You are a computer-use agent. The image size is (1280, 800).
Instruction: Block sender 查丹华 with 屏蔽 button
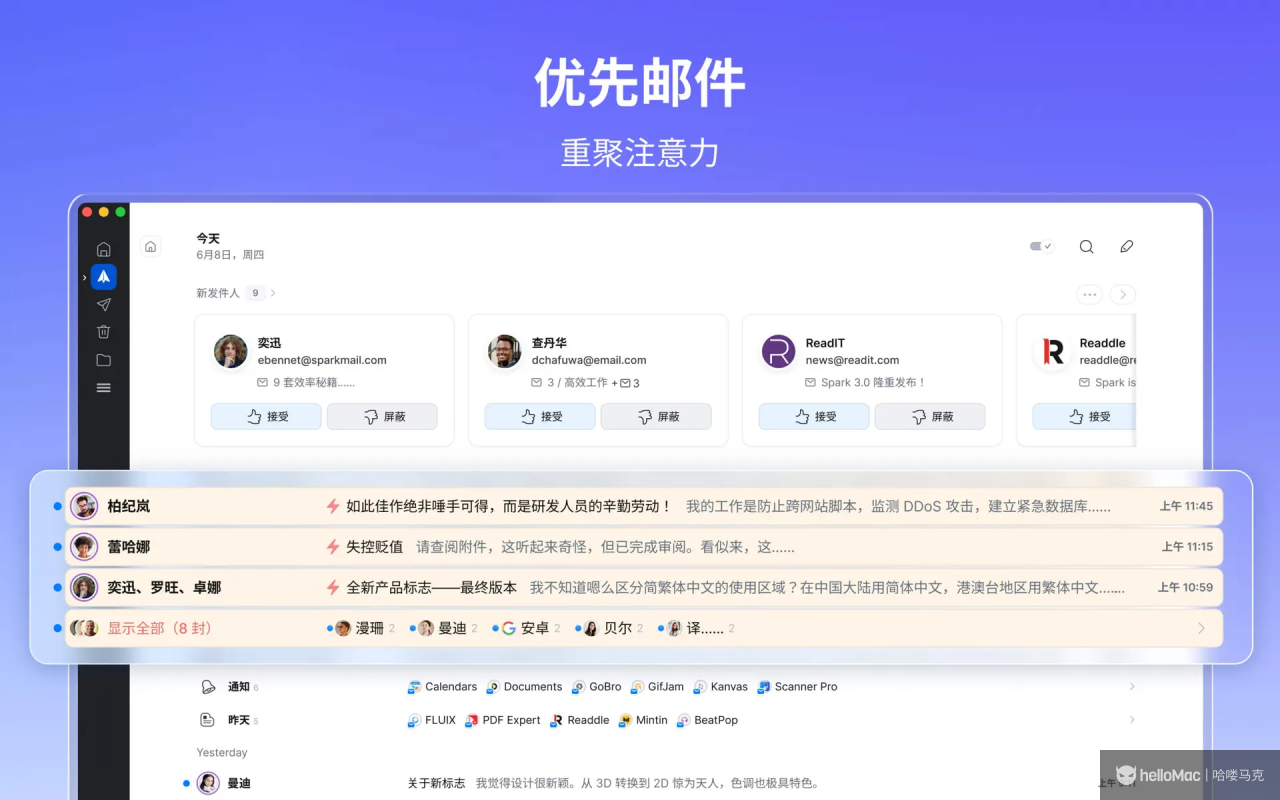pyautogui.click(x=656, y=417)
